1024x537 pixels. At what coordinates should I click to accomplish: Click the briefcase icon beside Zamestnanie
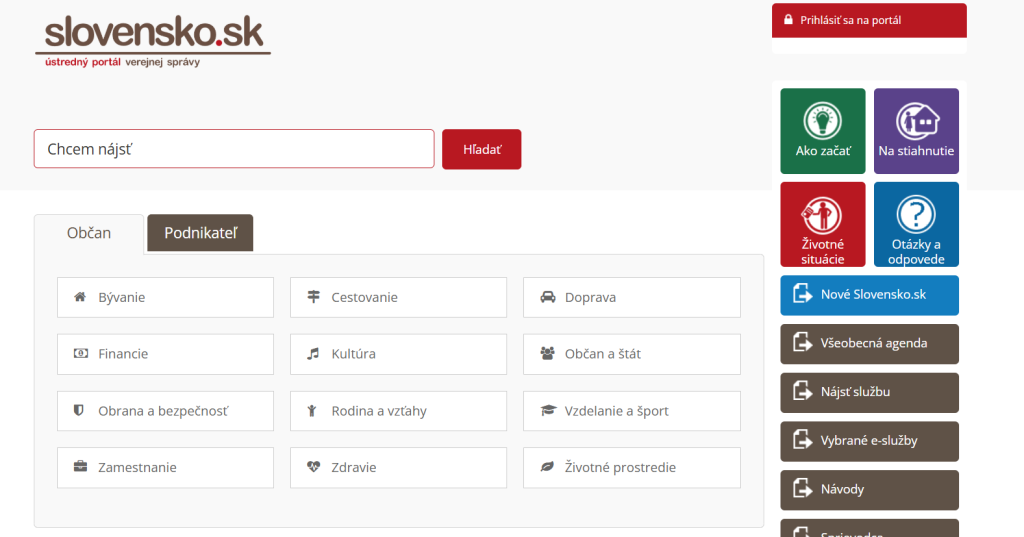[x=80, y=467]
